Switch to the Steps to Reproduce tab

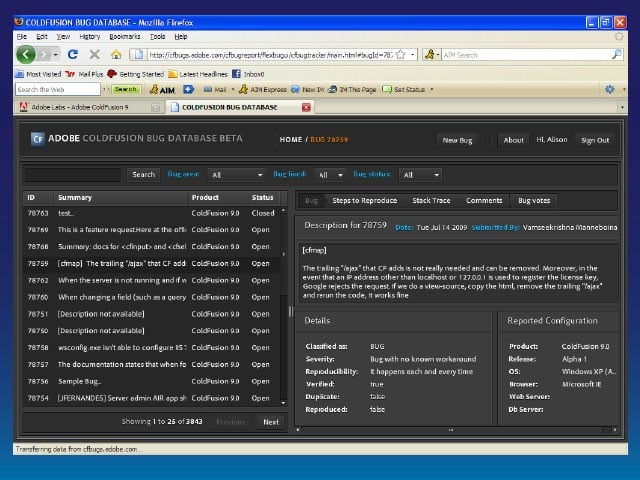click(364, 200)
